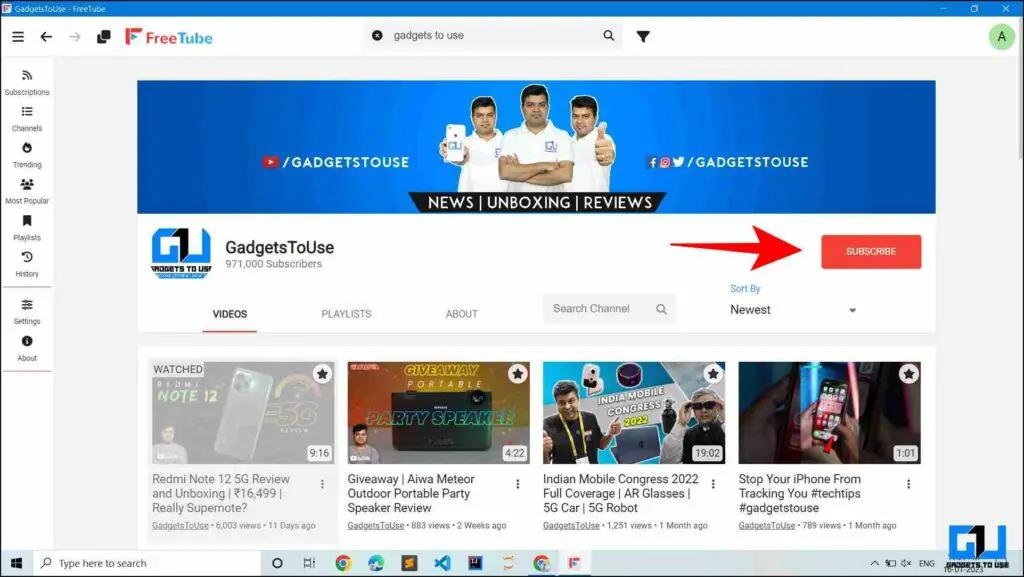Switch to the Videos tab
This screenshot has height=577, width=1024.
pyautogui.click(x=230, y=314)
